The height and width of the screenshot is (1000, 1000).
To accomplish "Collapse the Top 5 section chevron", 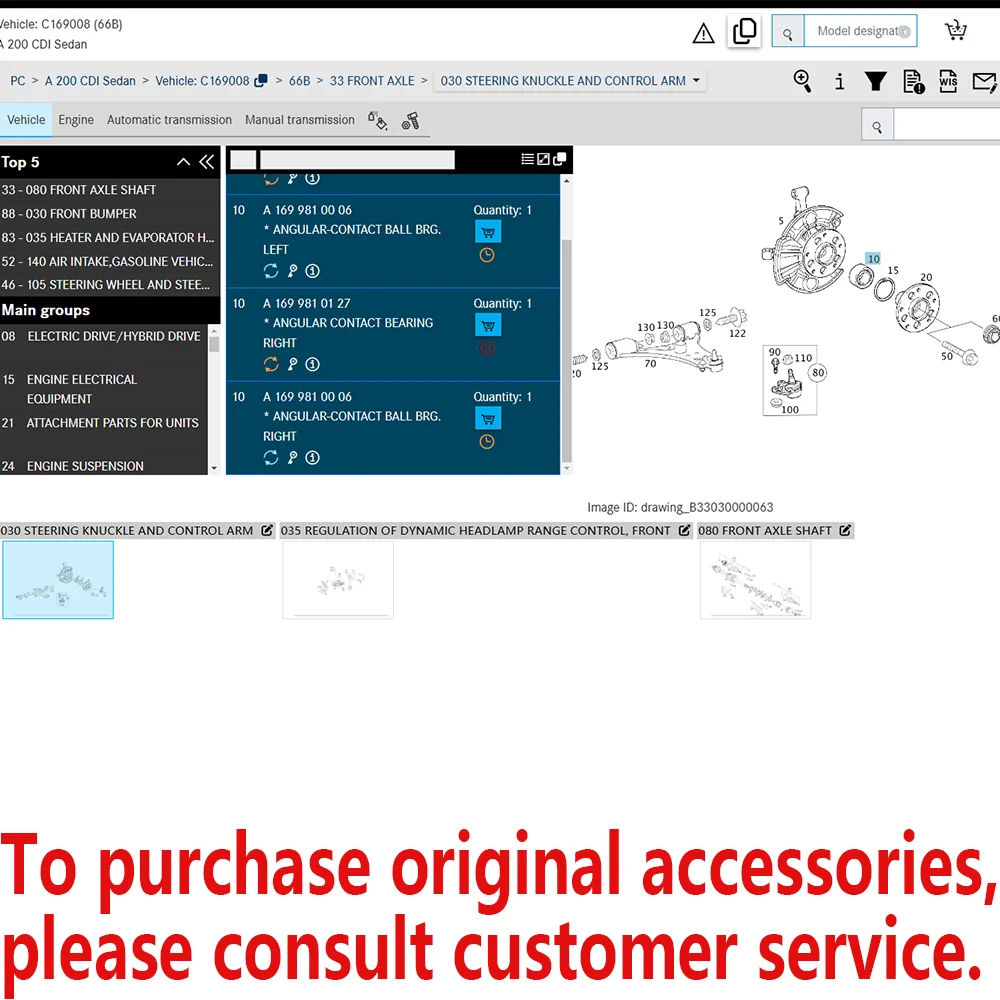I will [183, 162].
